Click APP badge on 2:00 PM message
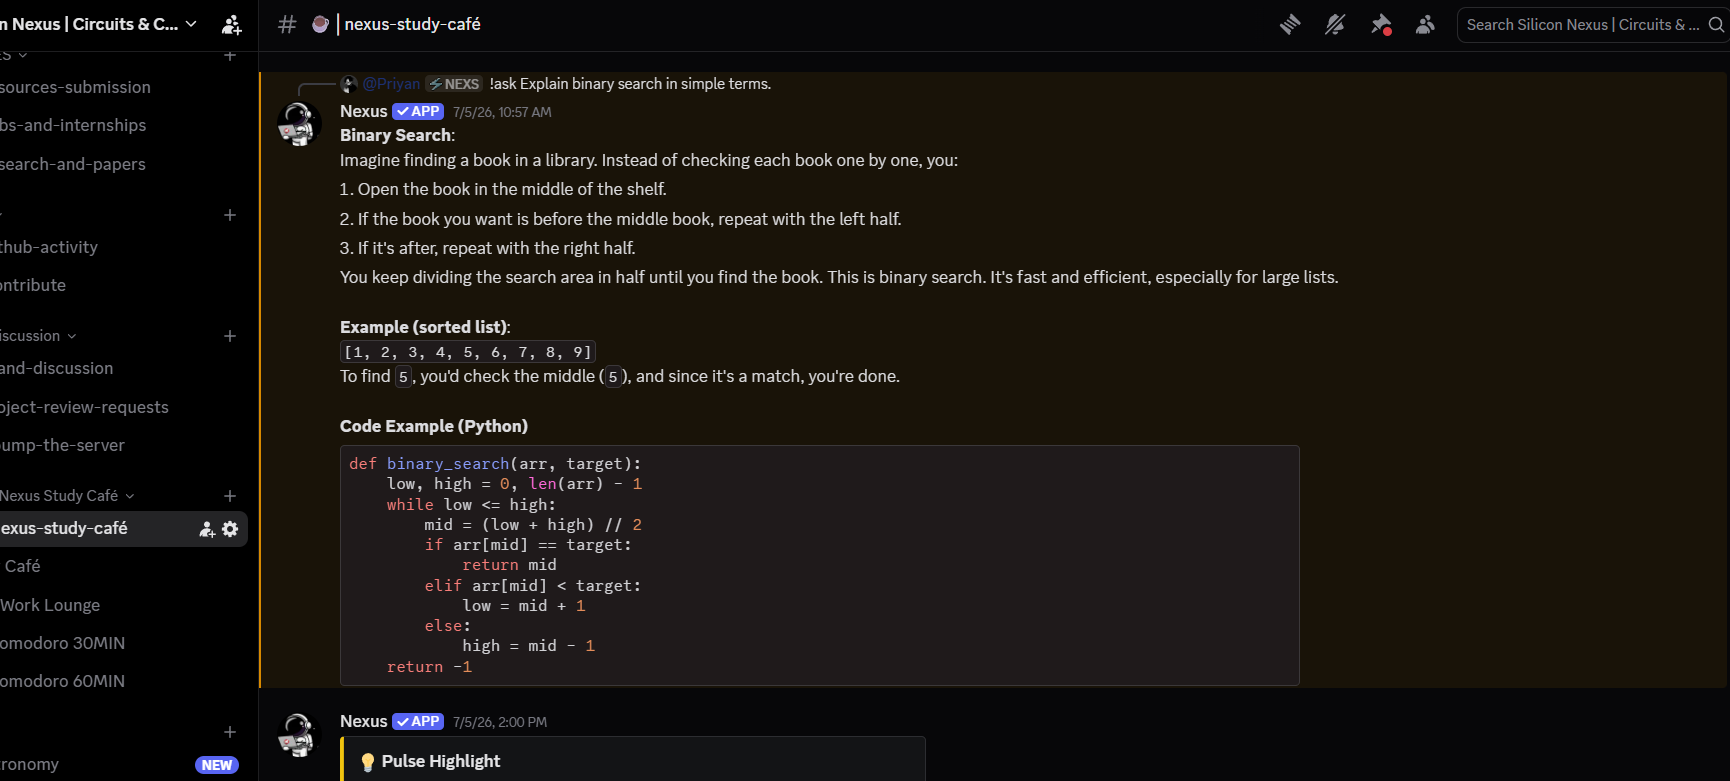The image size is (1730, 781). [x=418, y=721]
